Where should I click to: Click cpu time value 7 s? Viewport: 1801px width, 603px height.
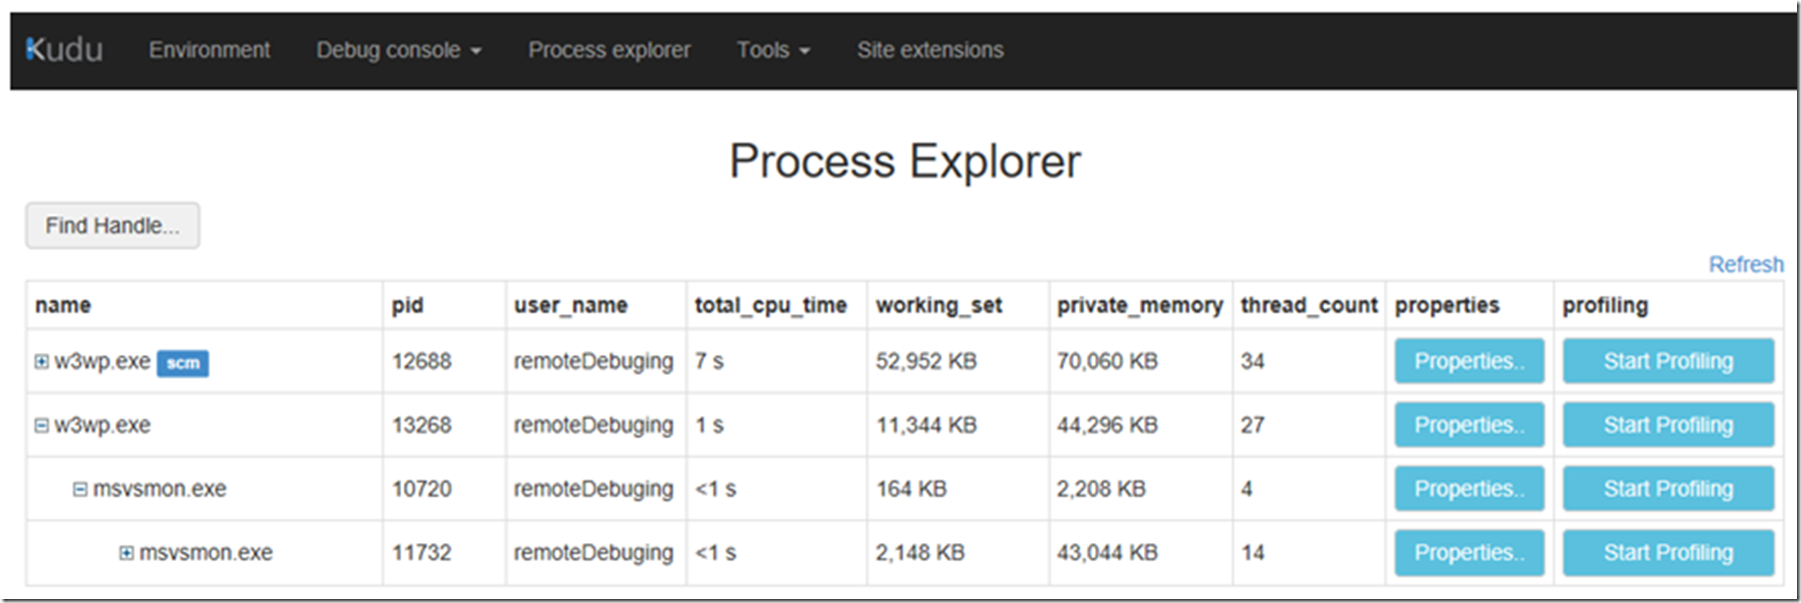click(x=709, y=361)
